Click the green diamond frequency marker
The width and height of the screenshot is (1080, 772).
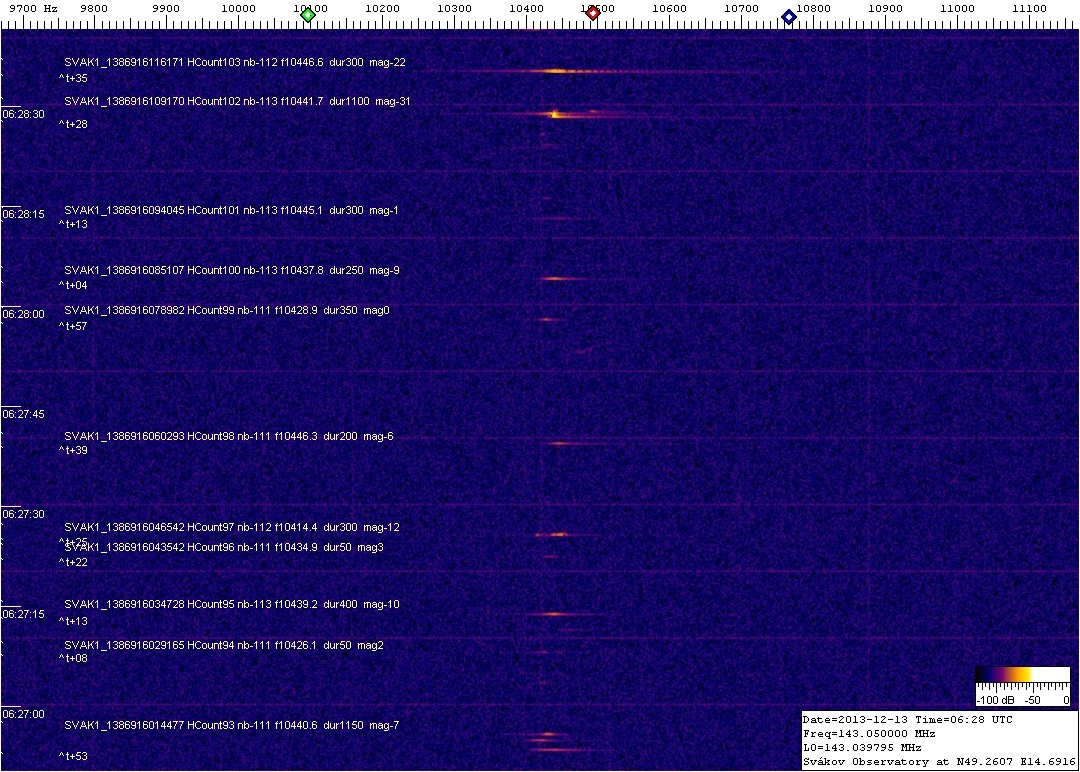tap(308, 15)
